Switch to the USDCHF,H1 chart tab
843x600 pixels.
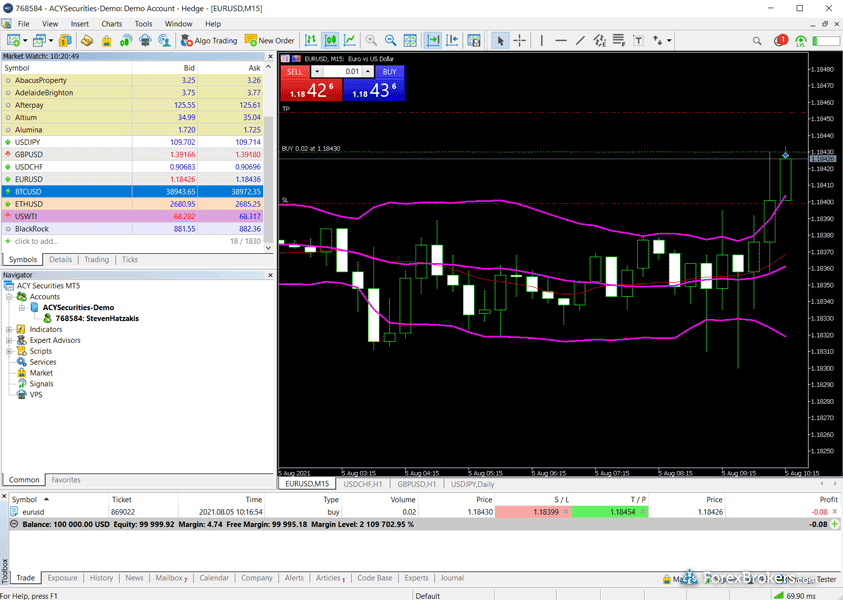(363, 484)
